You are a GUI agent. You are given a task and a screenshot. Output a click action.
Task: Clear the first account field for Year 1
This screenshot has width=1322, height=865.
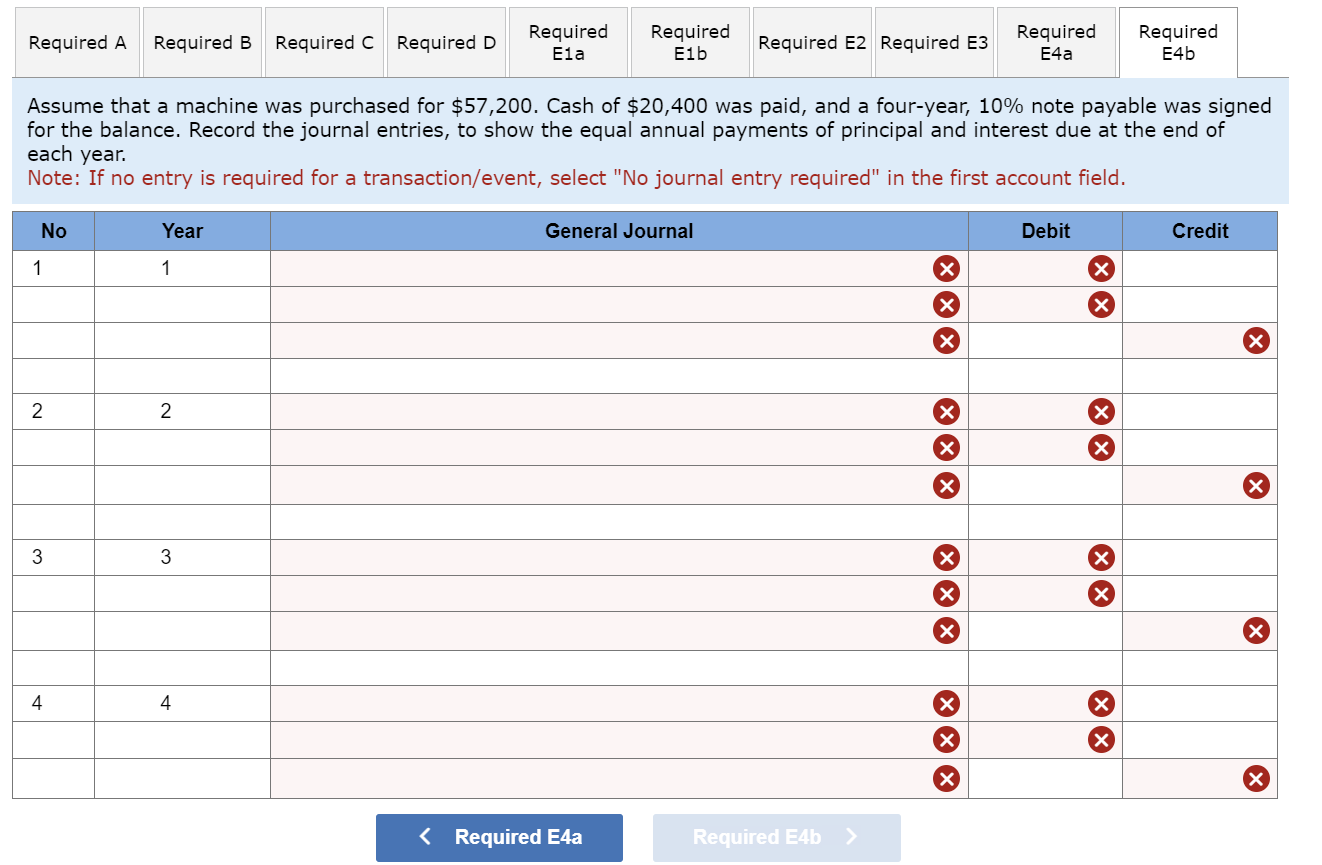[x=946, y=268]
